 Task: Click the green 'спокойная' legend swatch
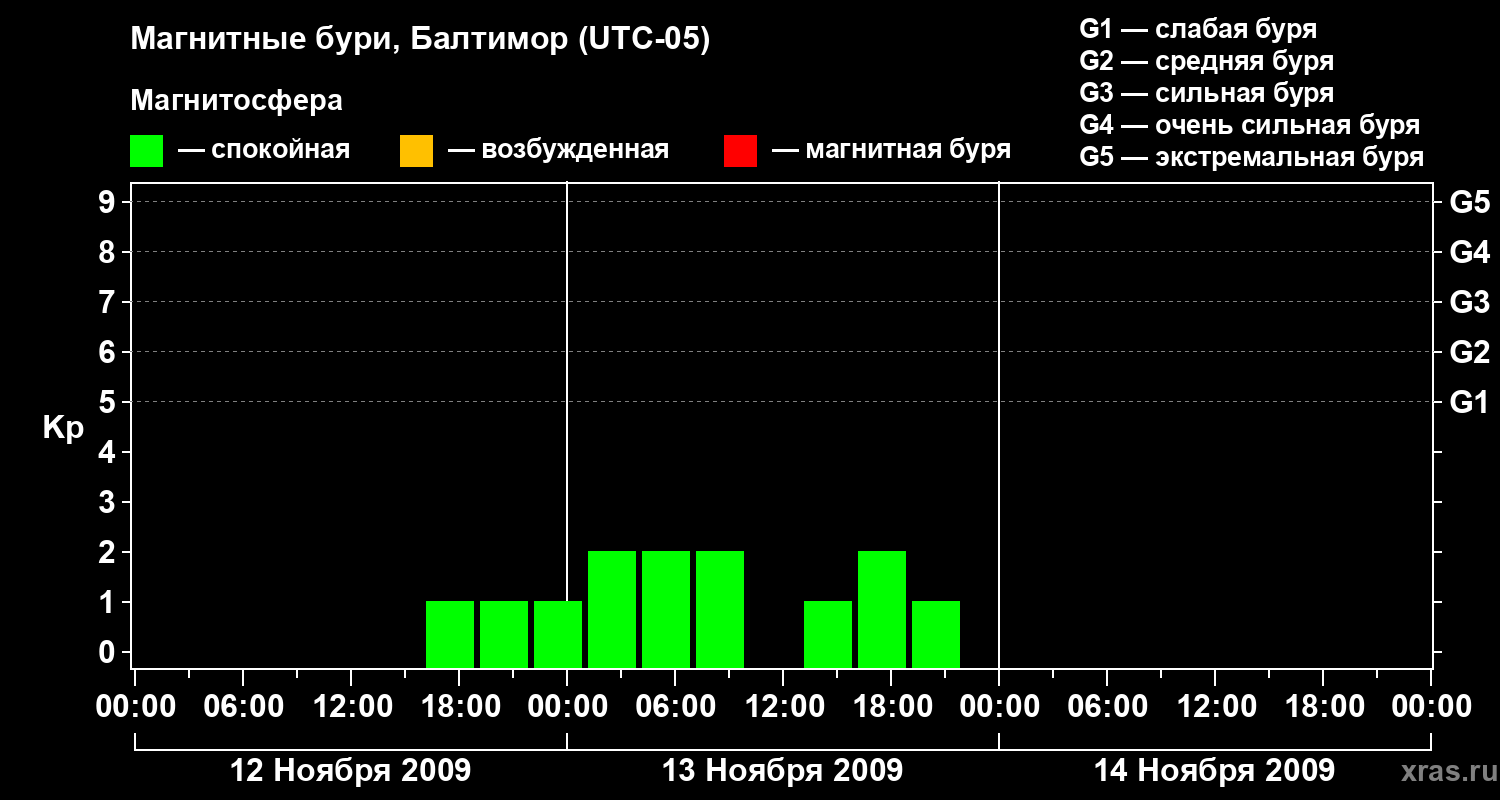(x=146, y=151)
